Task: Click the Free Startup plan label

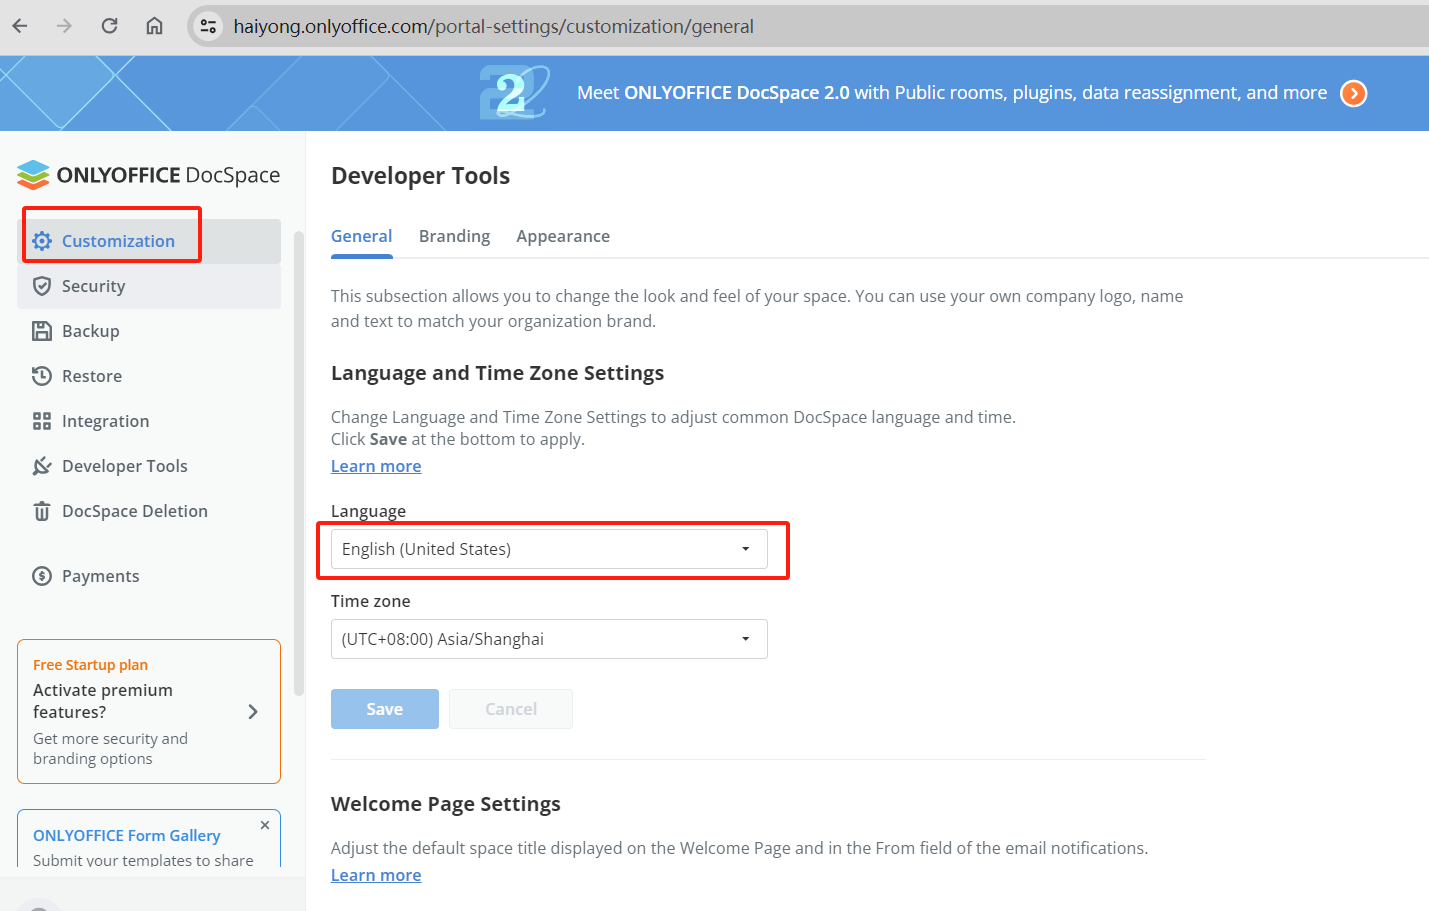Action: [90, 665]
